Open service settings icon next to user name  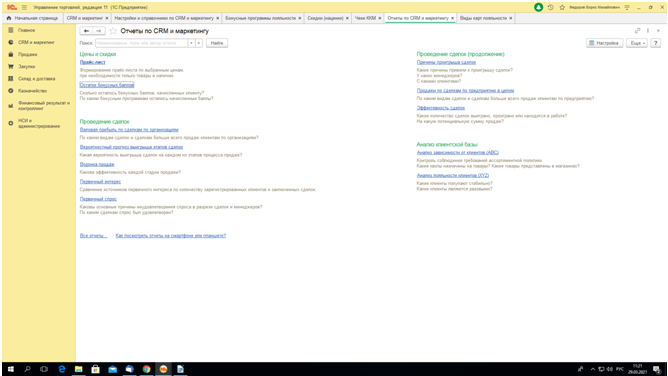[x=627, y=7]
